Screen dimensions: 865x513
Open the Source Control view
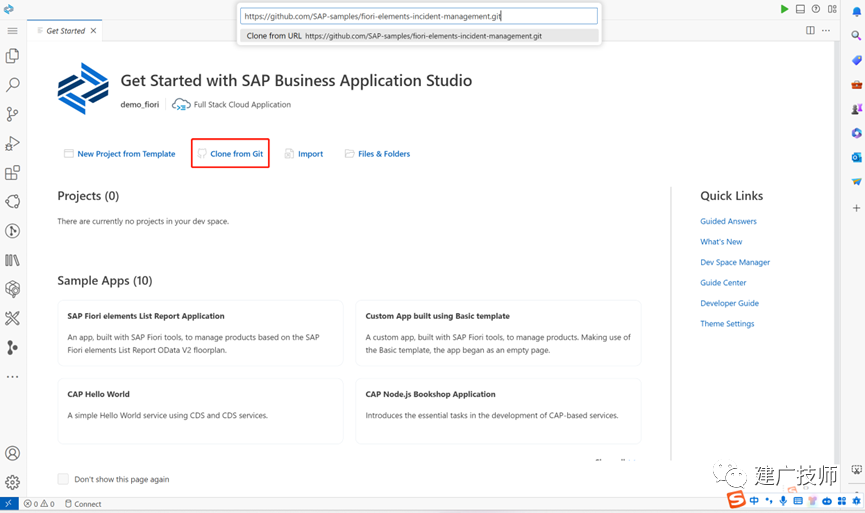[x=12, y=114]
